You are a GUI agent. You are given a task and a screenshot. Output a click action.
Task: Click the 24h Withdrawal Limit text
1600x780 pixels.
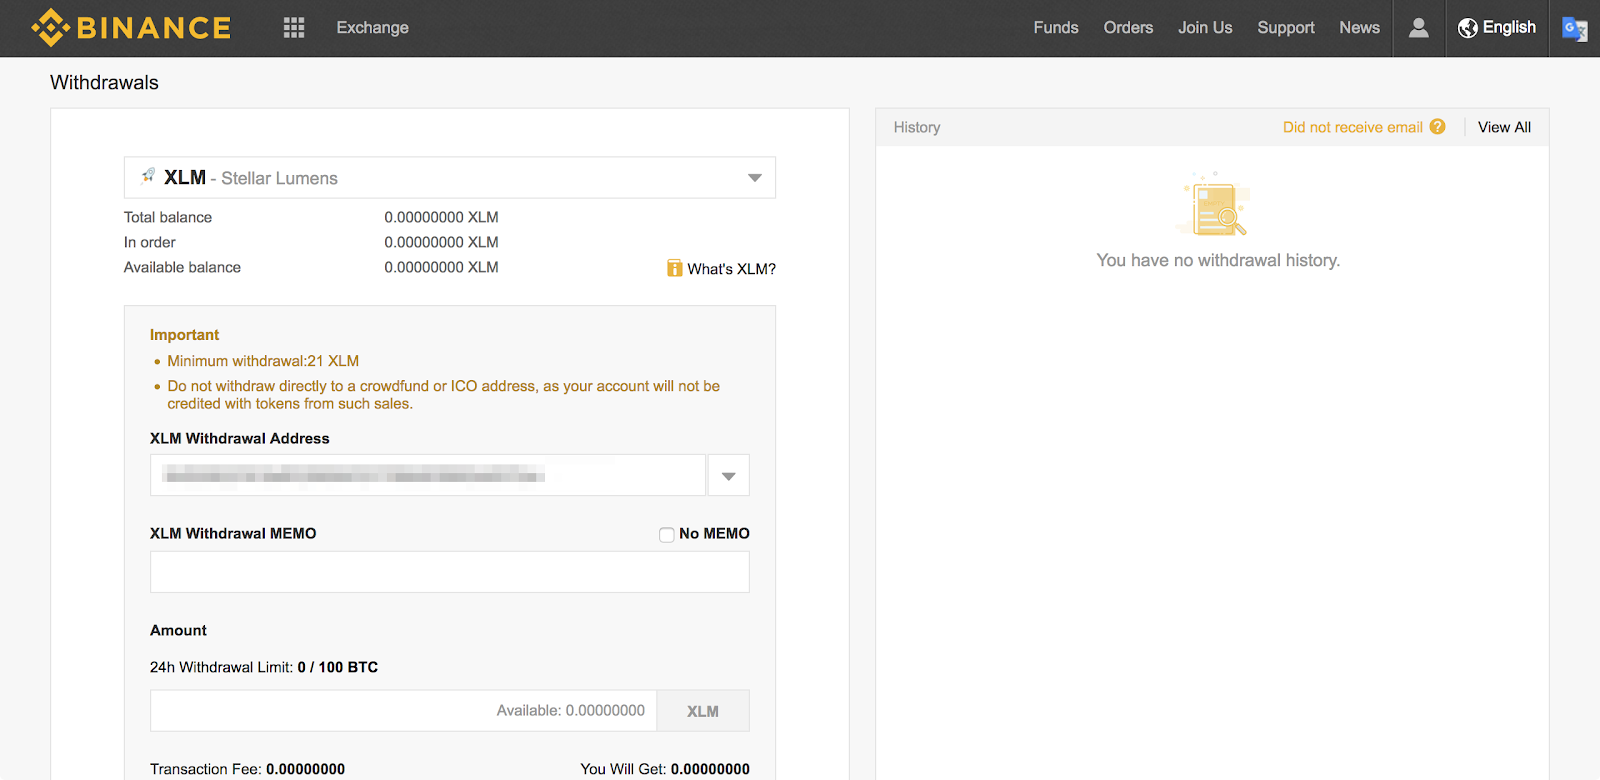tap(264, 667)
